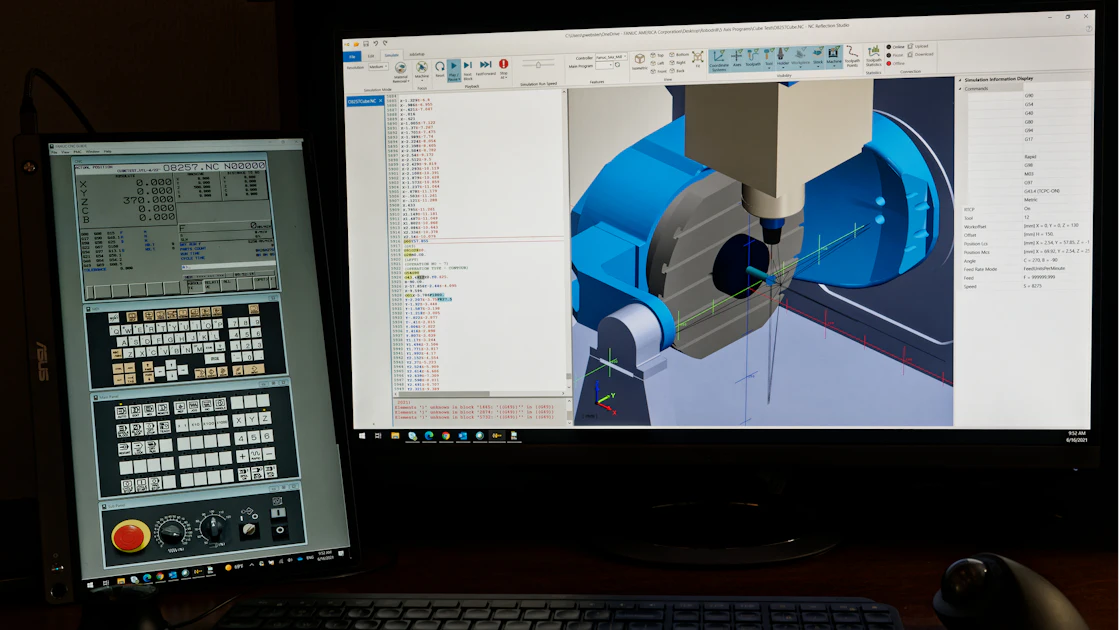The width and height of the screenshot is (1120, 630).
Task: Open the File ribbon tab
Action: pos(352,56)
